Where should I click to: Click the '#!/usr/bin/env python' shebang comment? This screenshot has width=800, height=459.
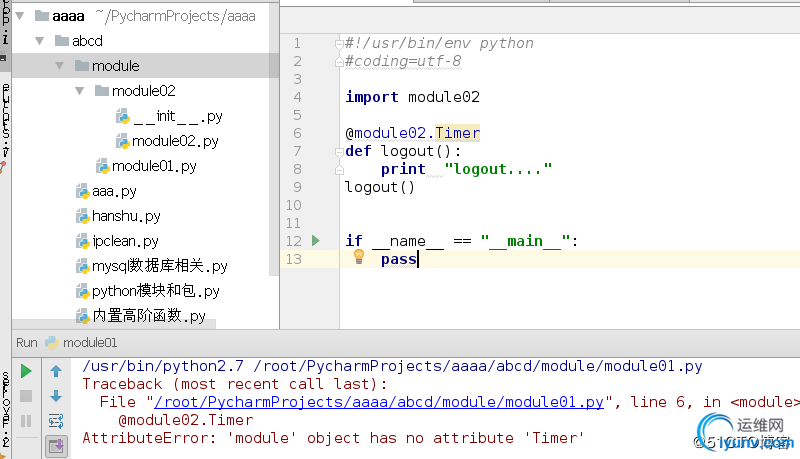click(x=439, y=43)
